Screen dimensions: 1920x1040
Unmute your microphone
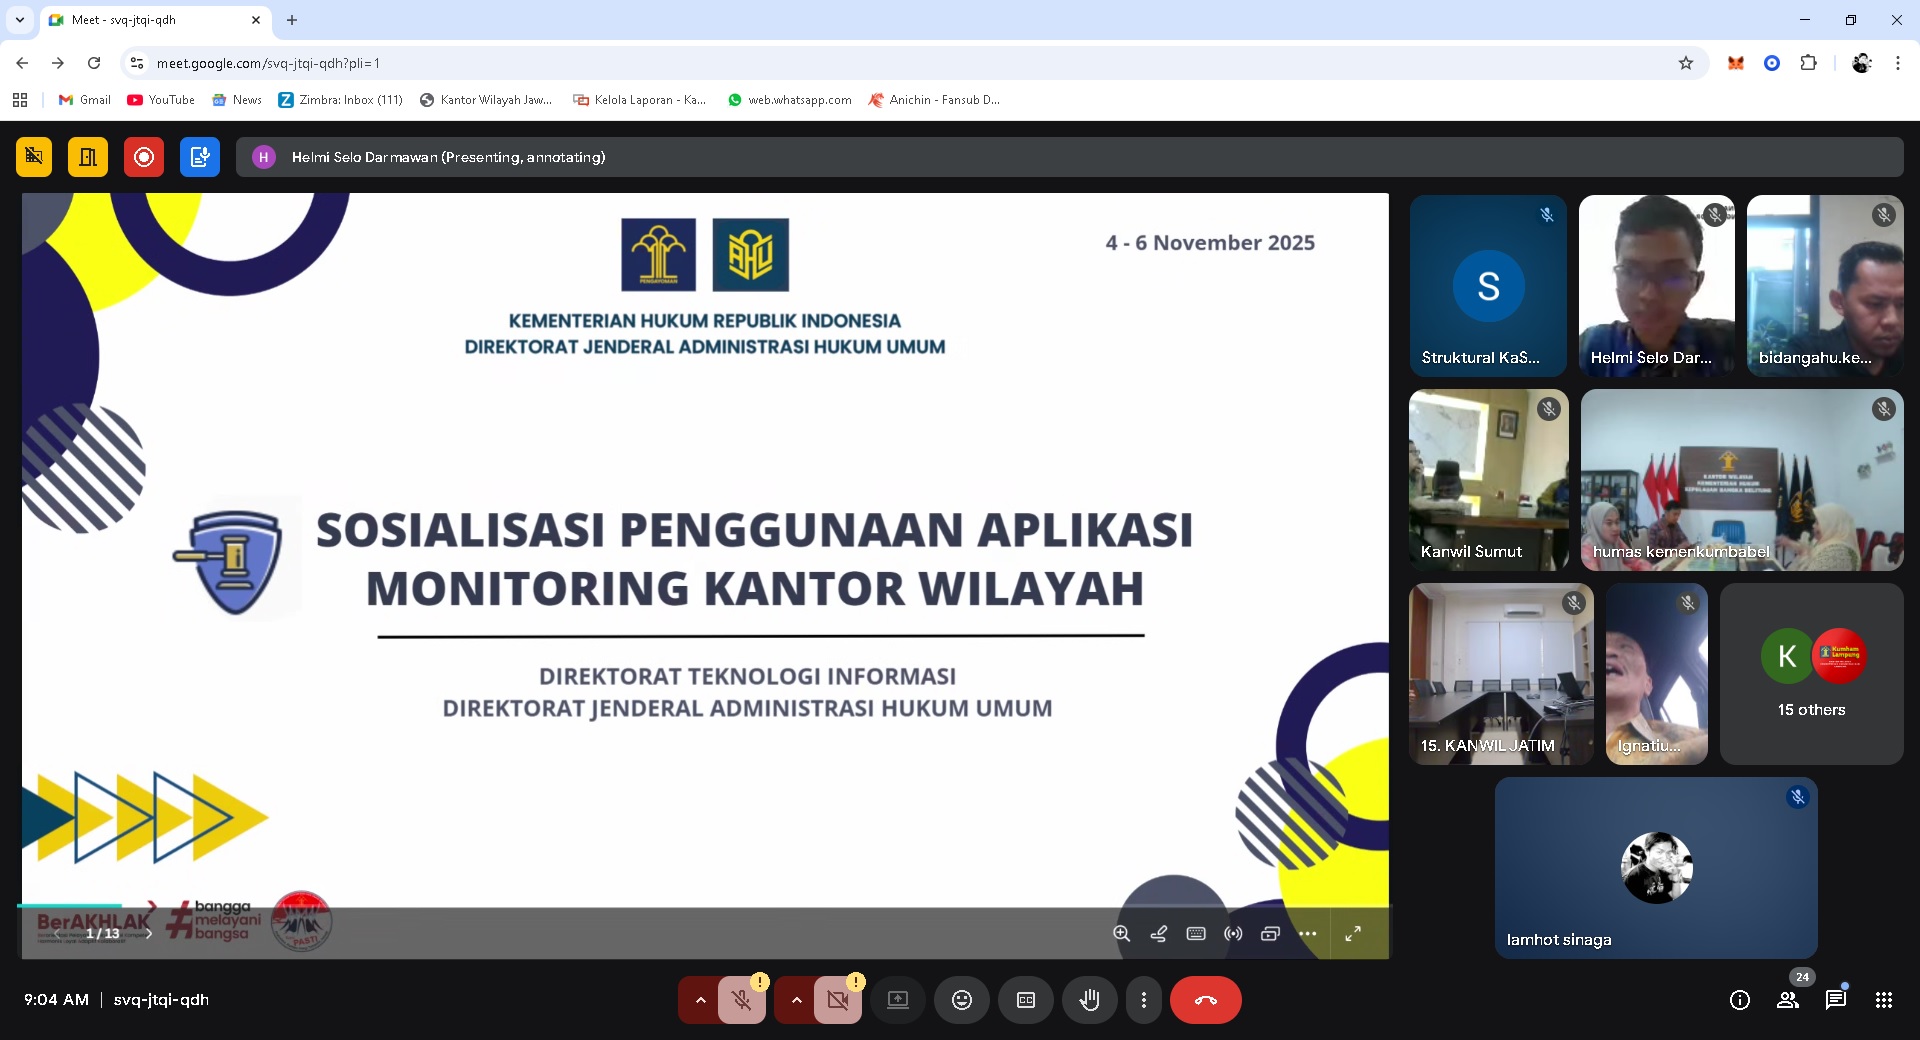743,1000
